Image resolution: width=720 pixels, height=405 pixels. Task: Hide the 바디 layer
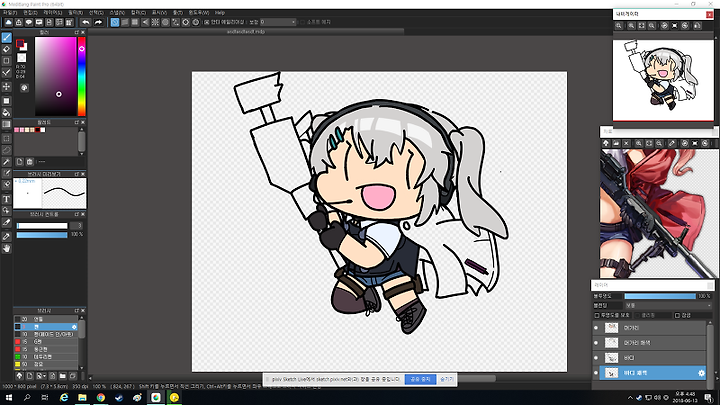click(596, 358)
